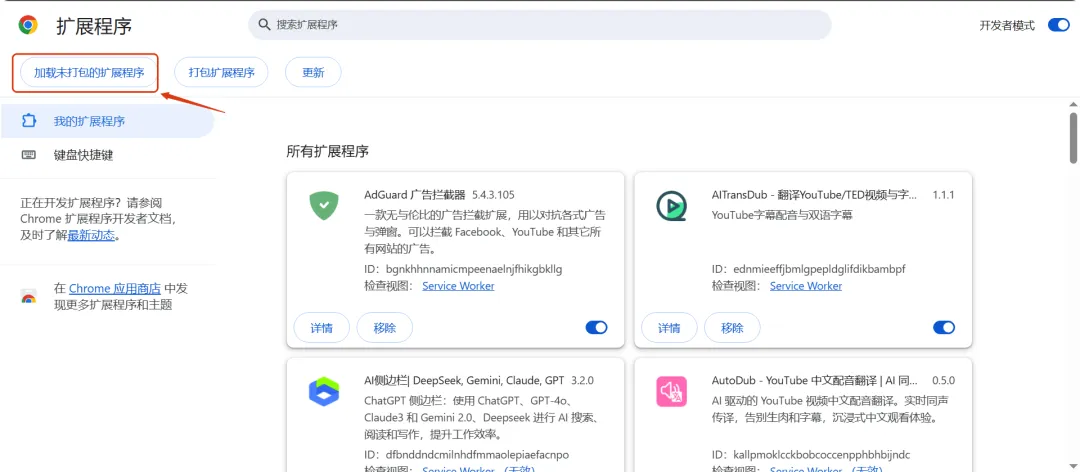
Task: Click the 扩展程序 page title
Action: [x=94, y=26]
